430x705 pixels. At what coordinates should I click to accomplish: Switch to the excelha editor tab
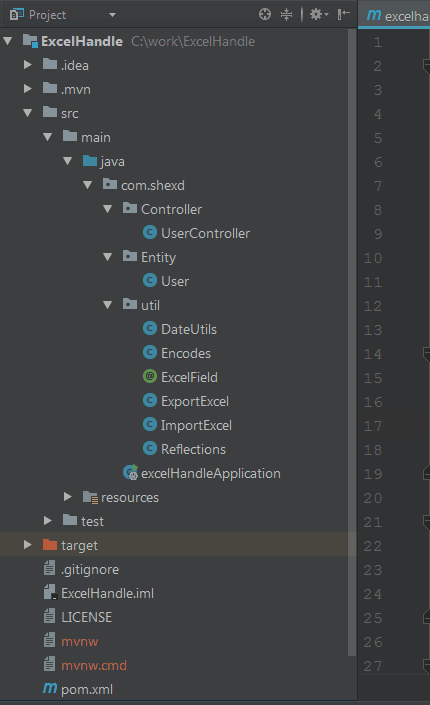396,15
